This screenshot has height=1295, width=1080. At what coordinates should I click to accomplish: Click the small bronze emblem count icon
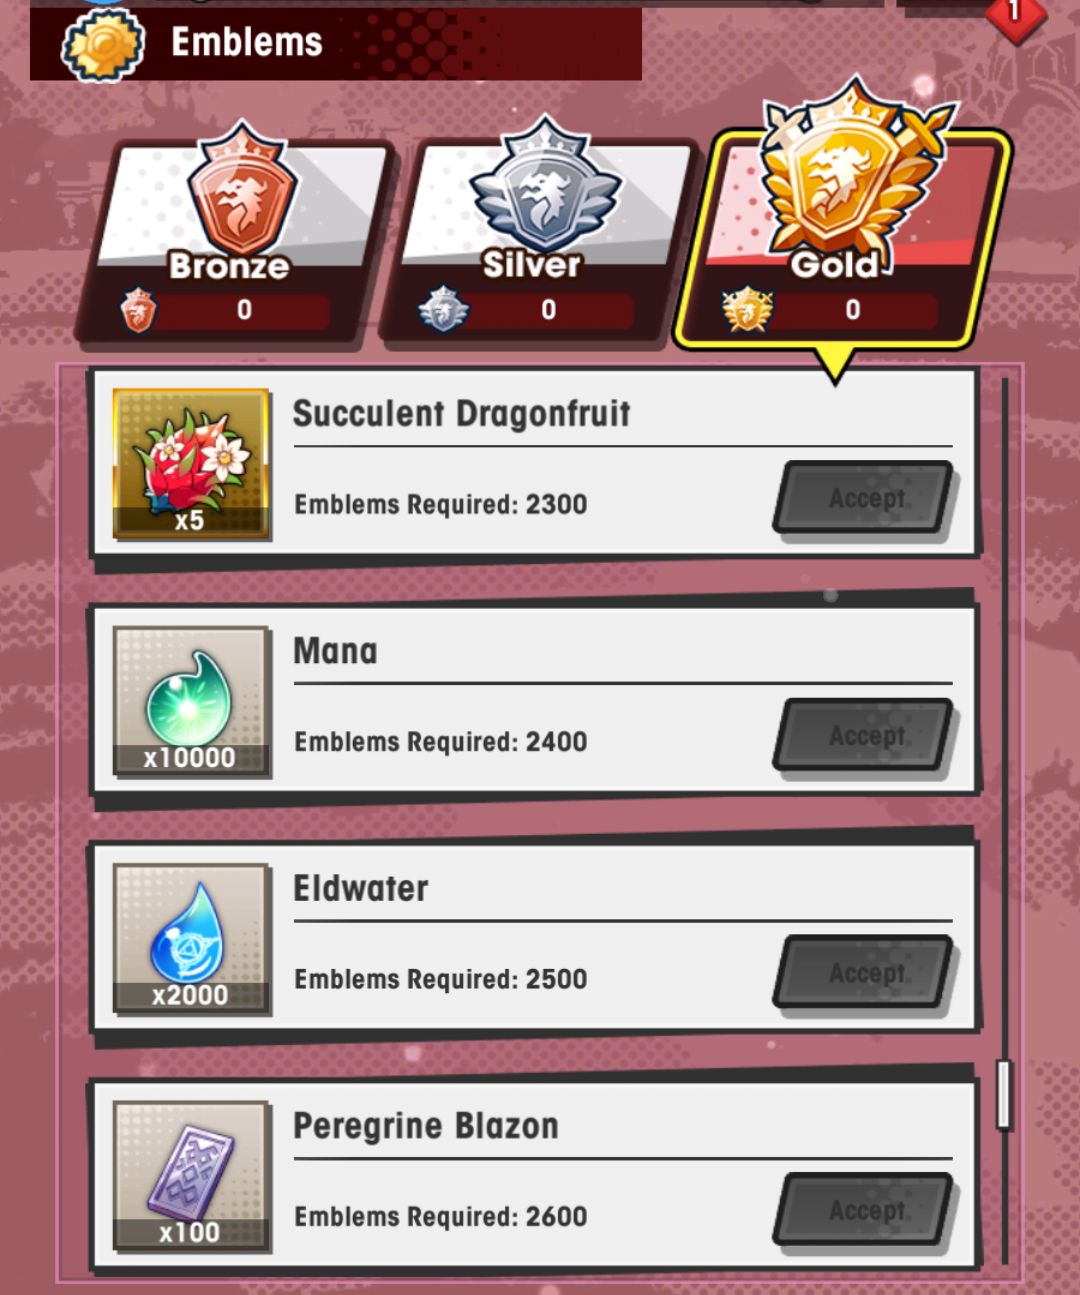138,310
